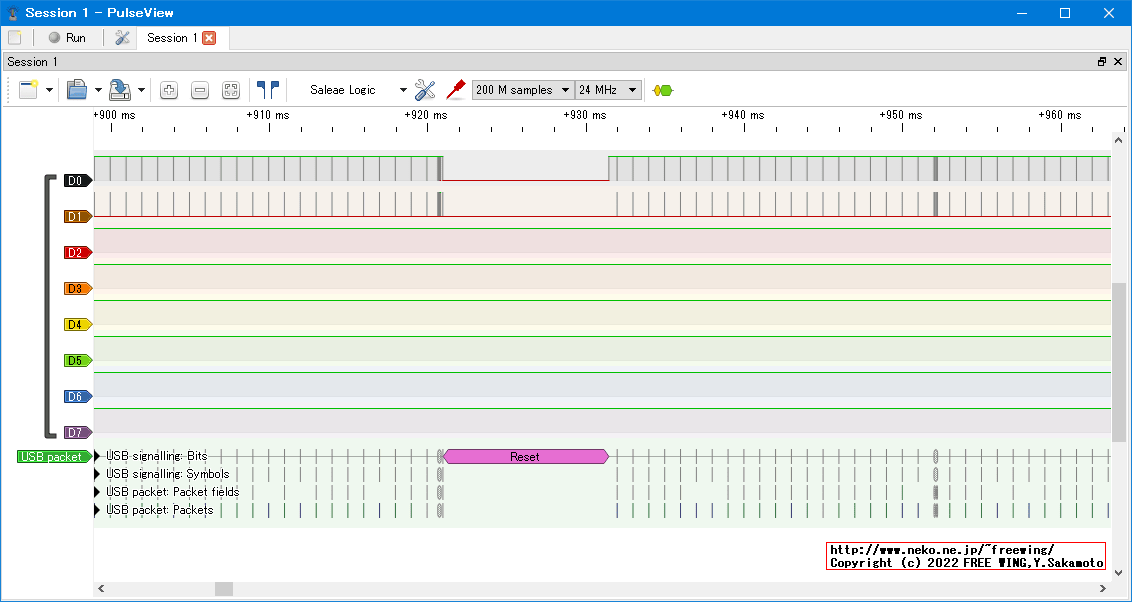The height and width of the screenshot is (602, 1132).
Task: Zoom in on the waveform
Action: (x=169, y=90)
